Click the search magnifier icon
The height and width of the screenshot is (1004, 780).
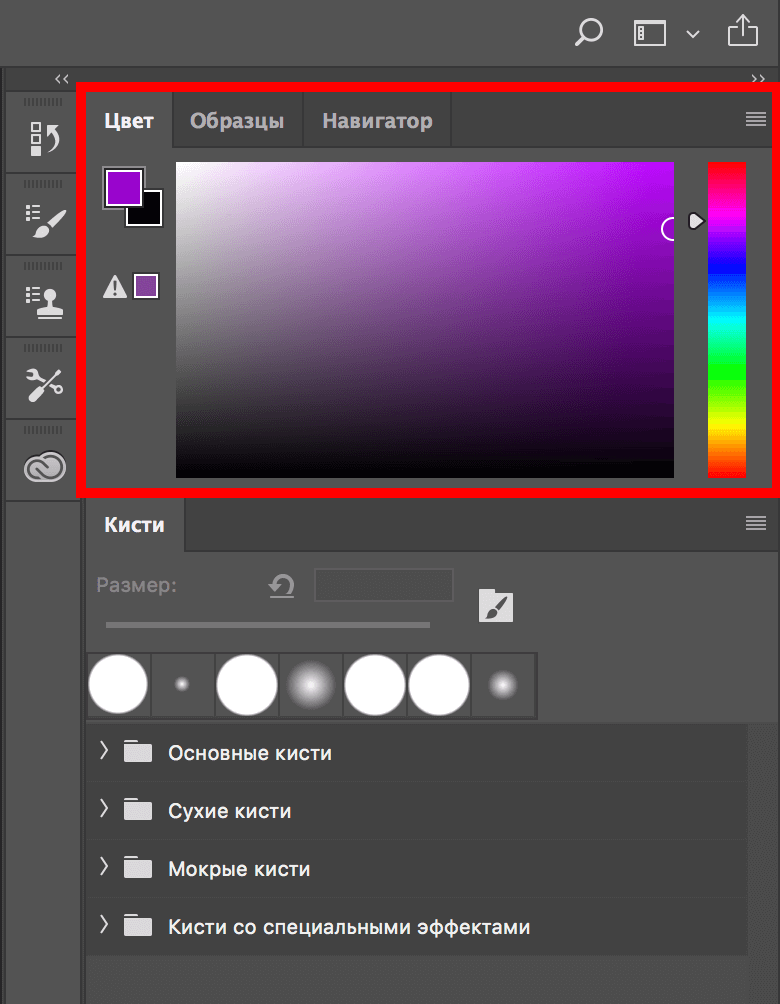coord(588,32)
